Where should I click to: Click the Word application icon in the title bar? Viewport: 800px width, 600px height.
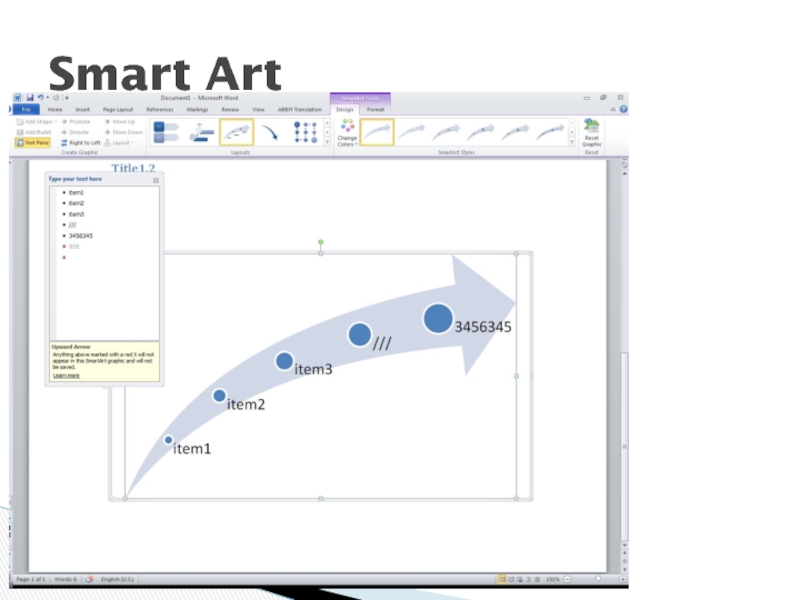pos(17,97)
